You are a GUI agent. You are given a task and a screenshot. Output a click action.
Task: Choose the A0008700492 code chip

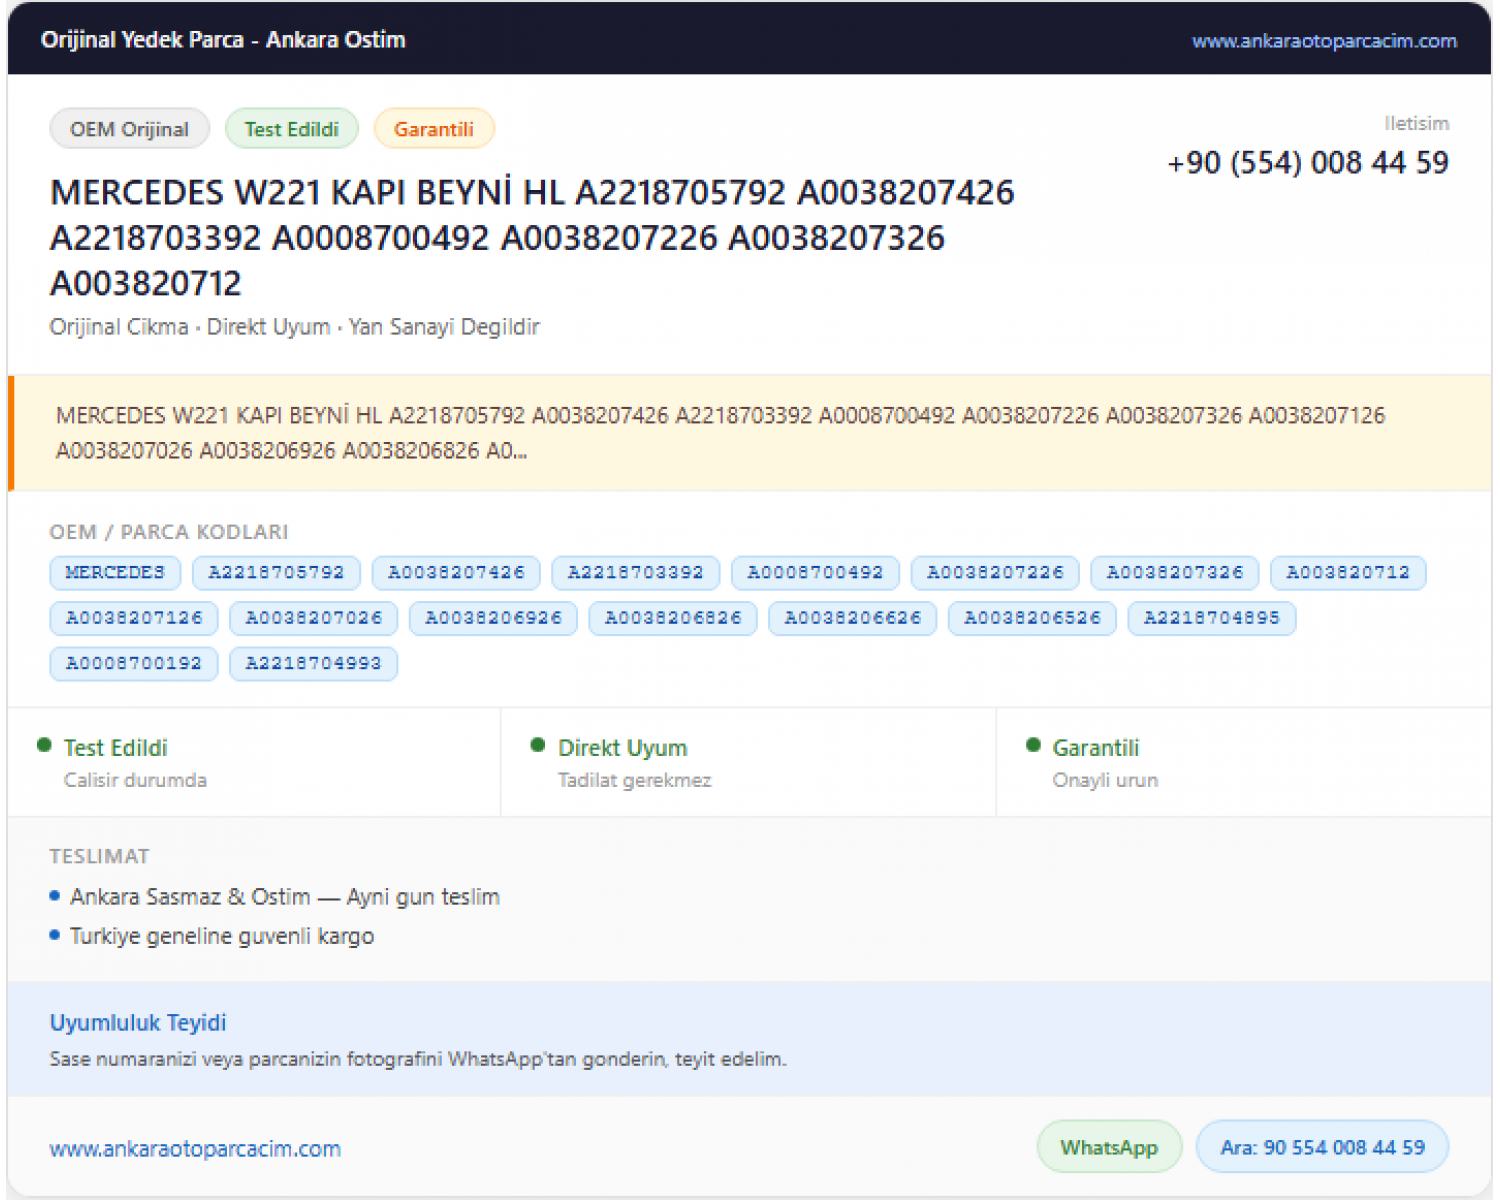click(x=815, y=573)
